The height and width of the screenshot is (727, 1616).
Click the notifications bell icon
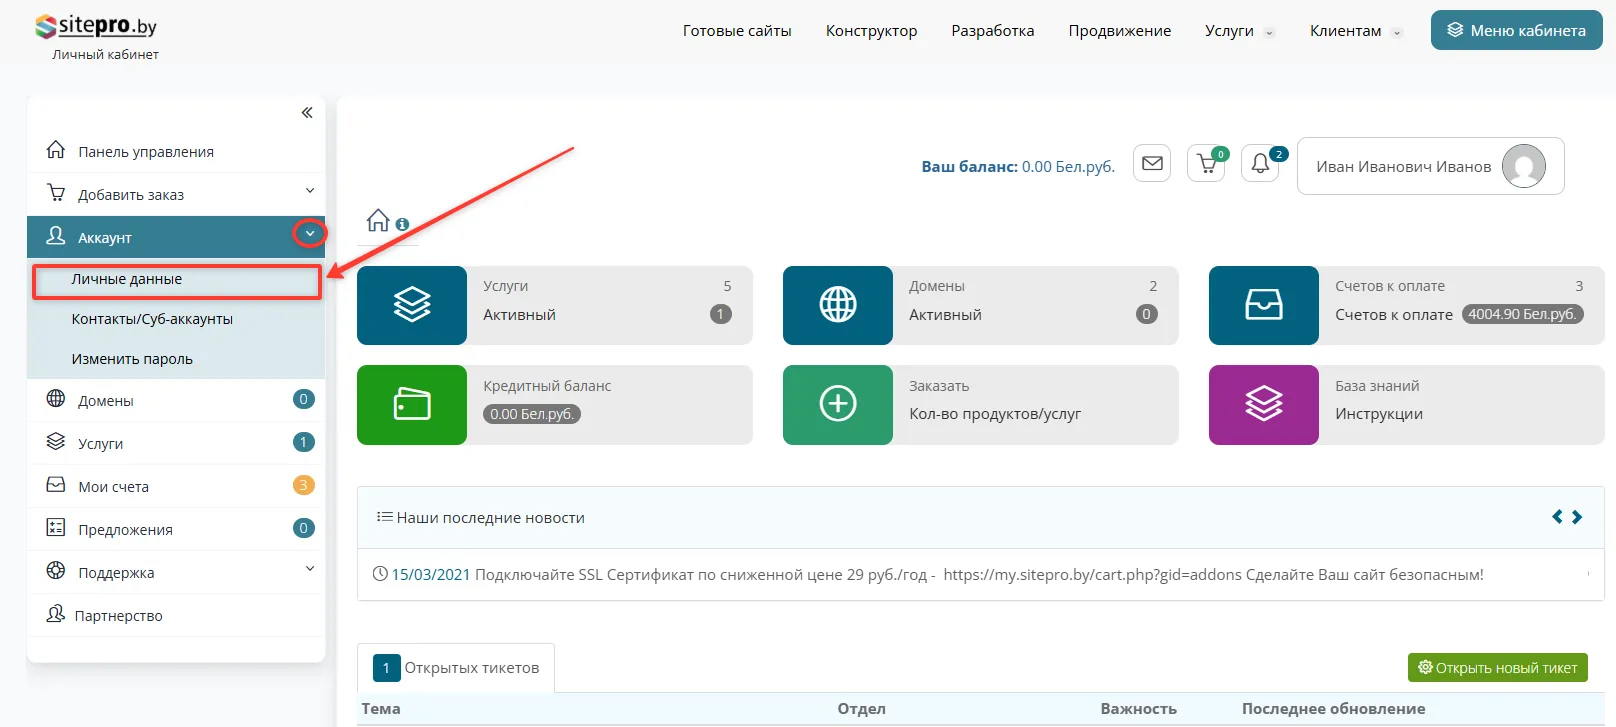[1260, 164]
